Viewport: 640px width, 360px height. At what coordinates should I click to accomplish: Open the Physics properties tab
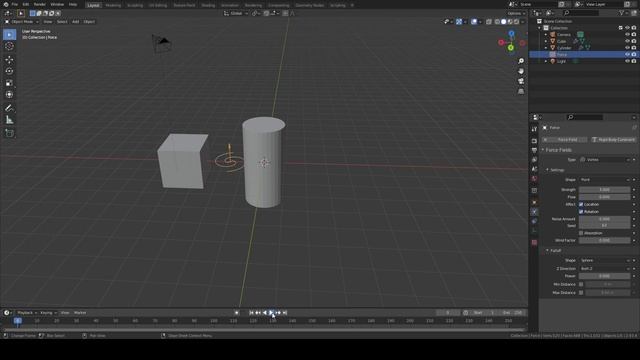(x=534, y=212)
